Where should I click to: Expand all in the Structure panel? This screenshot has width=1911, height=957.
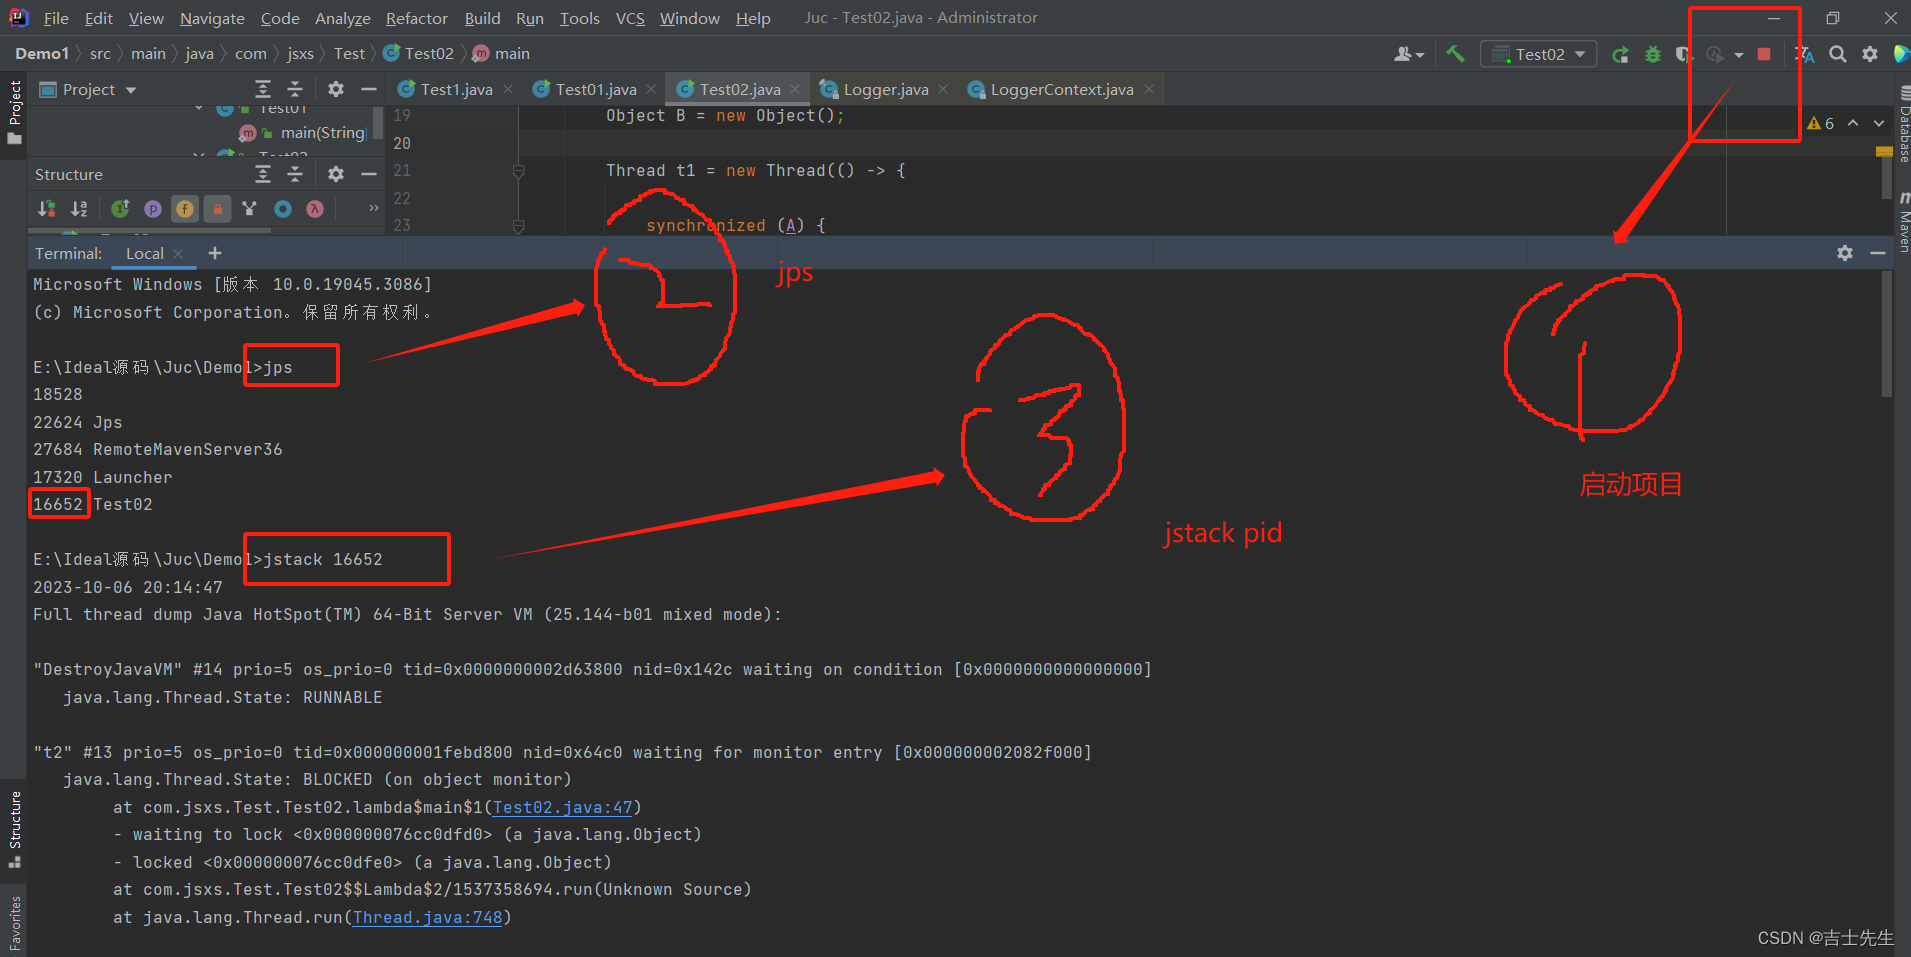(263, 174)
